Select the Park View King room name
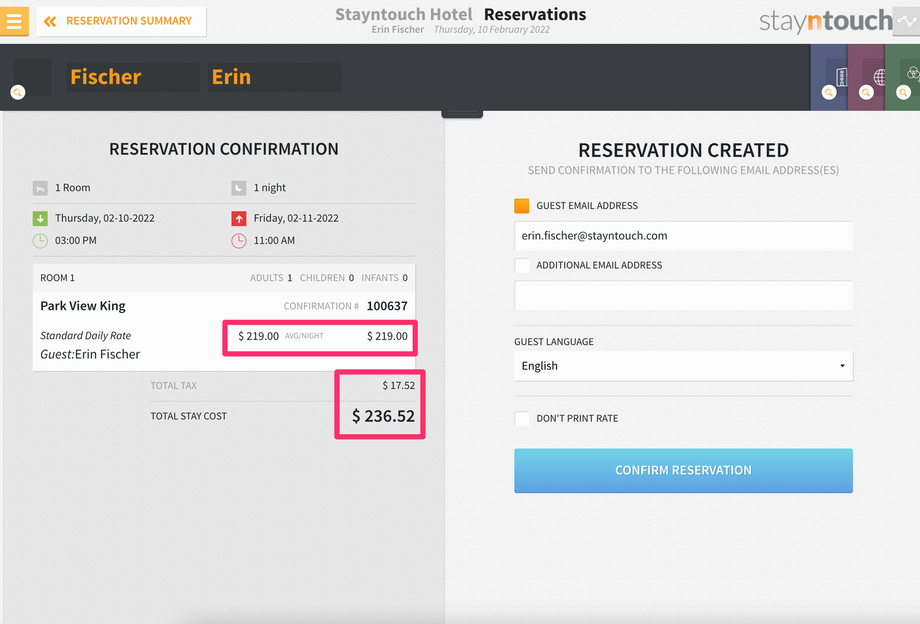The width and height of the screenshot is (920, 624). pos(83,306)
